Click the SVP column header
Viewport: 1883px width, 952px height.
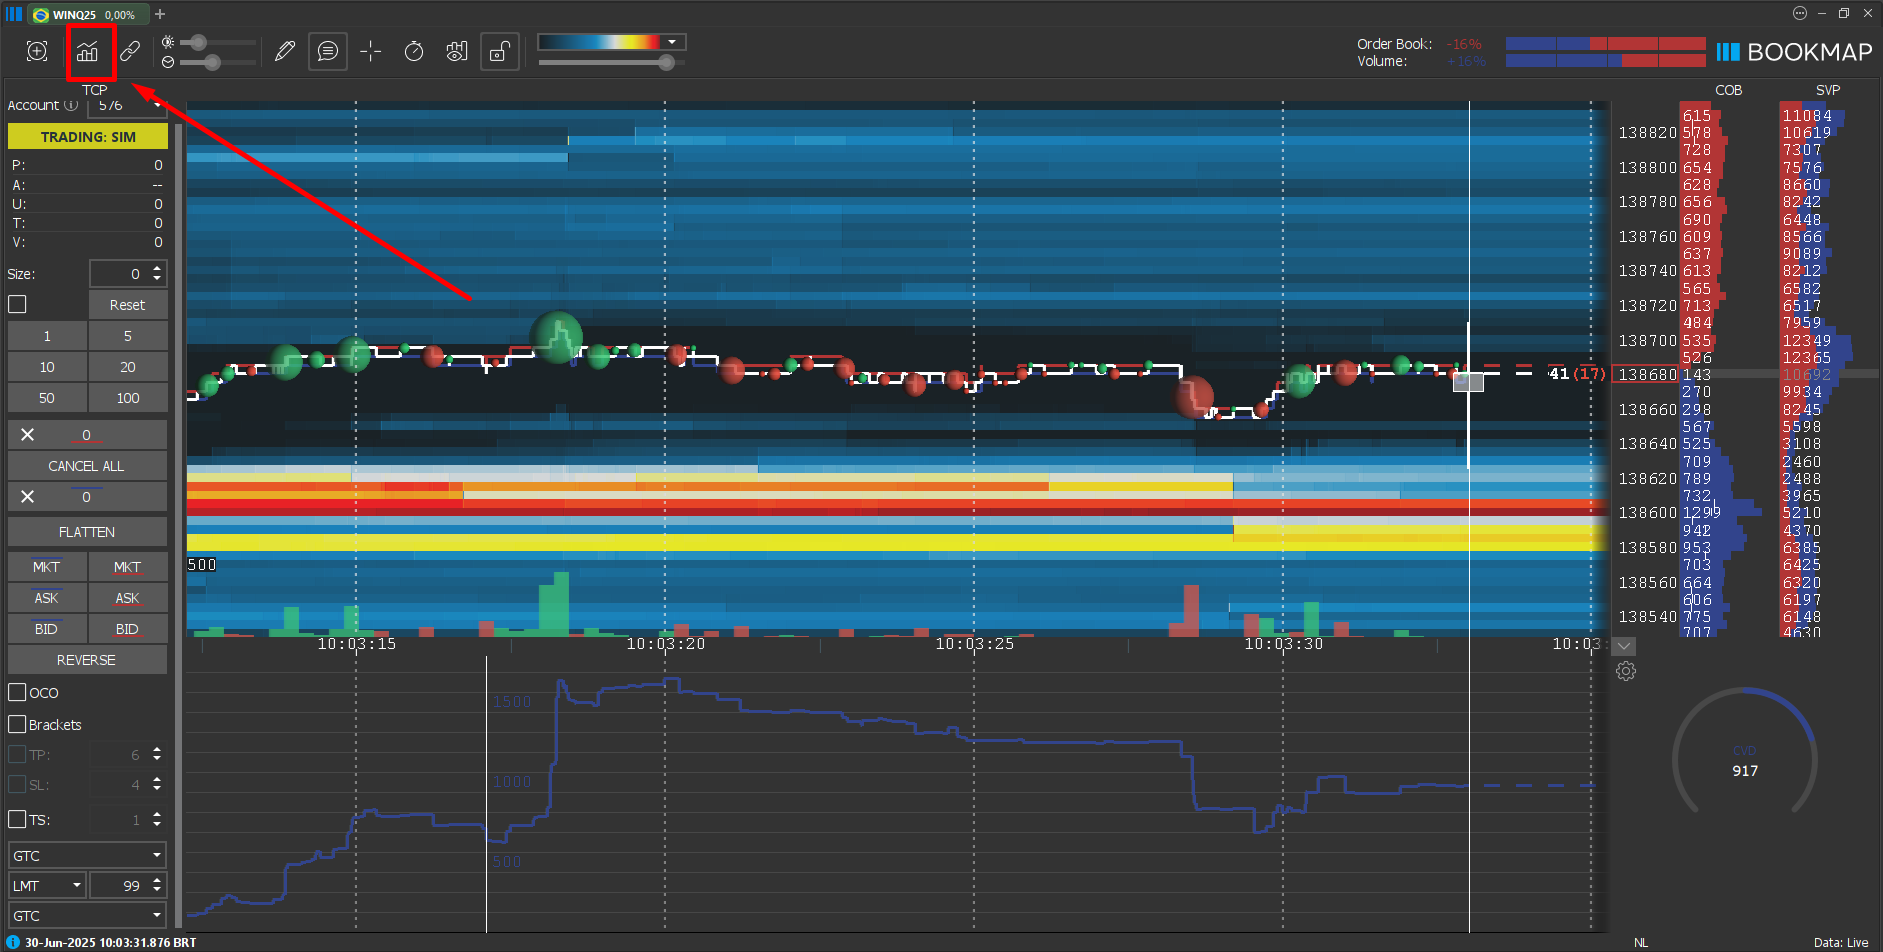(x=1828, y=90)
